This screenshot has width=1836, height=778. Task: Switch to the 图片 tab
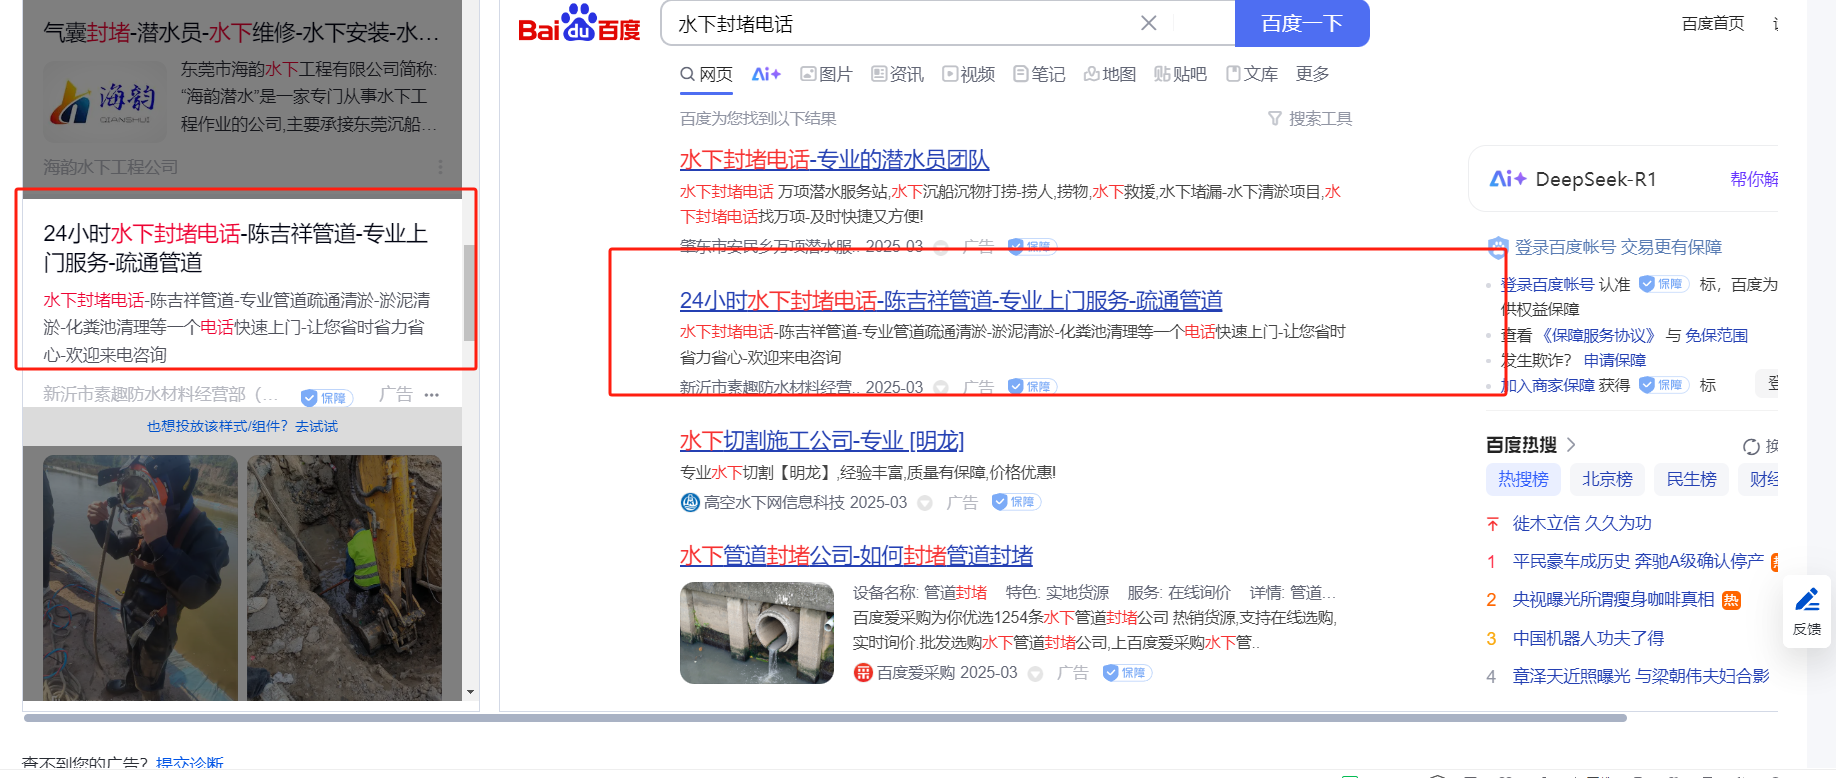coord(826,74)
